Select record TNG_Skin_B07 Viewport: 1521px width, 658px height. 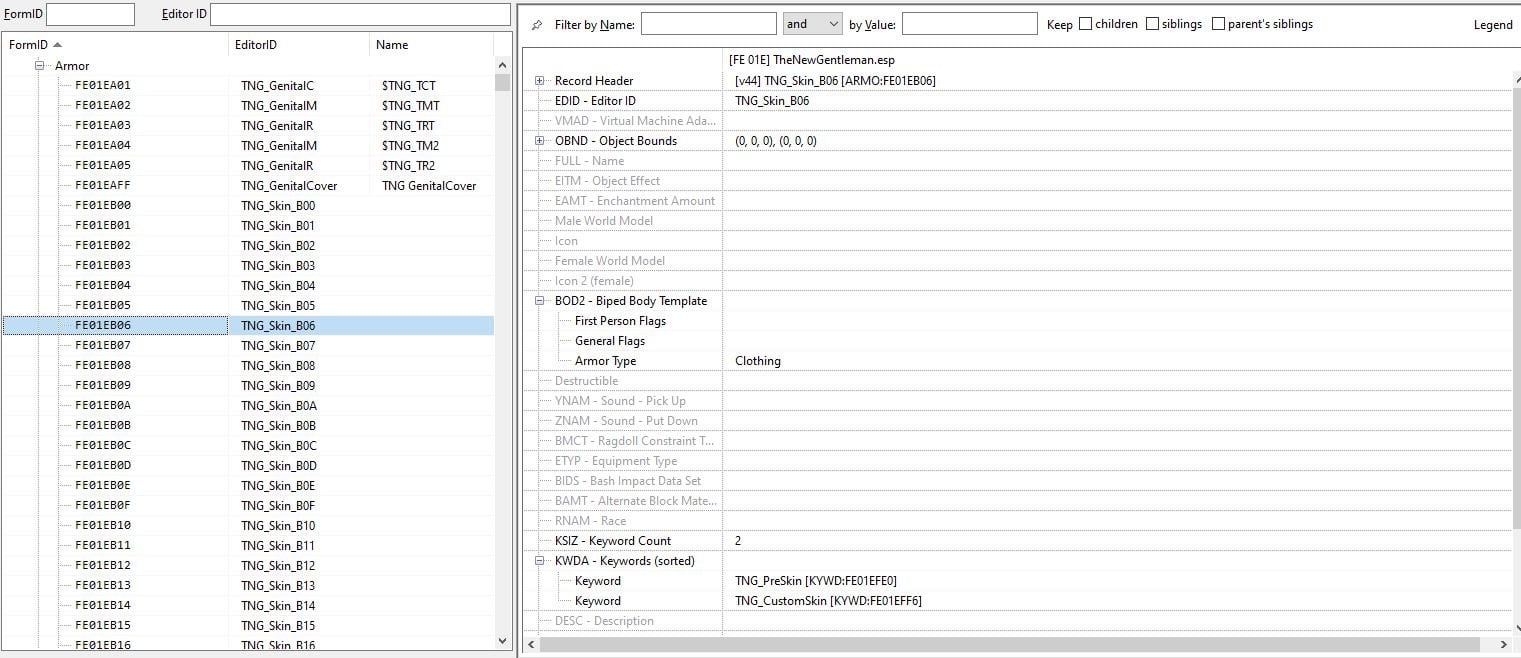[248, 346]
